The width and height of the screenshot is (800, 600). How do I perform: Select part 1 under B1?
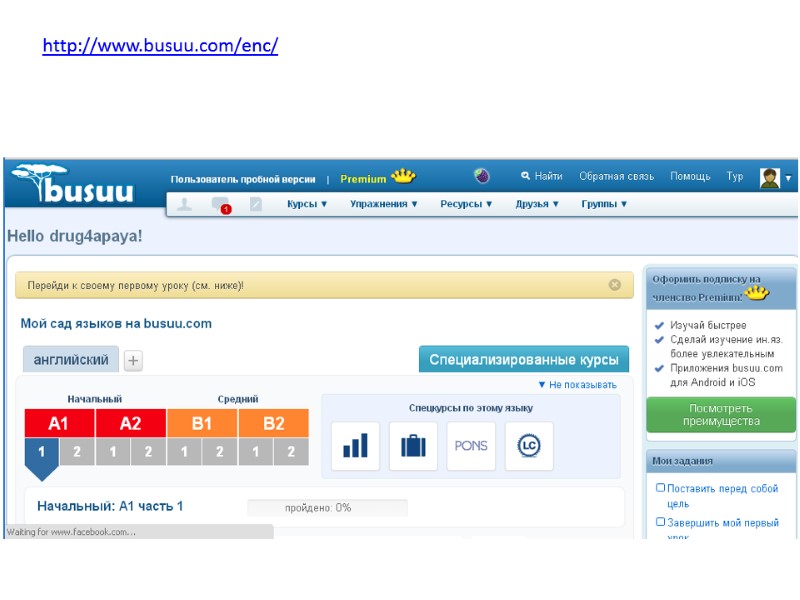(184, 452)
